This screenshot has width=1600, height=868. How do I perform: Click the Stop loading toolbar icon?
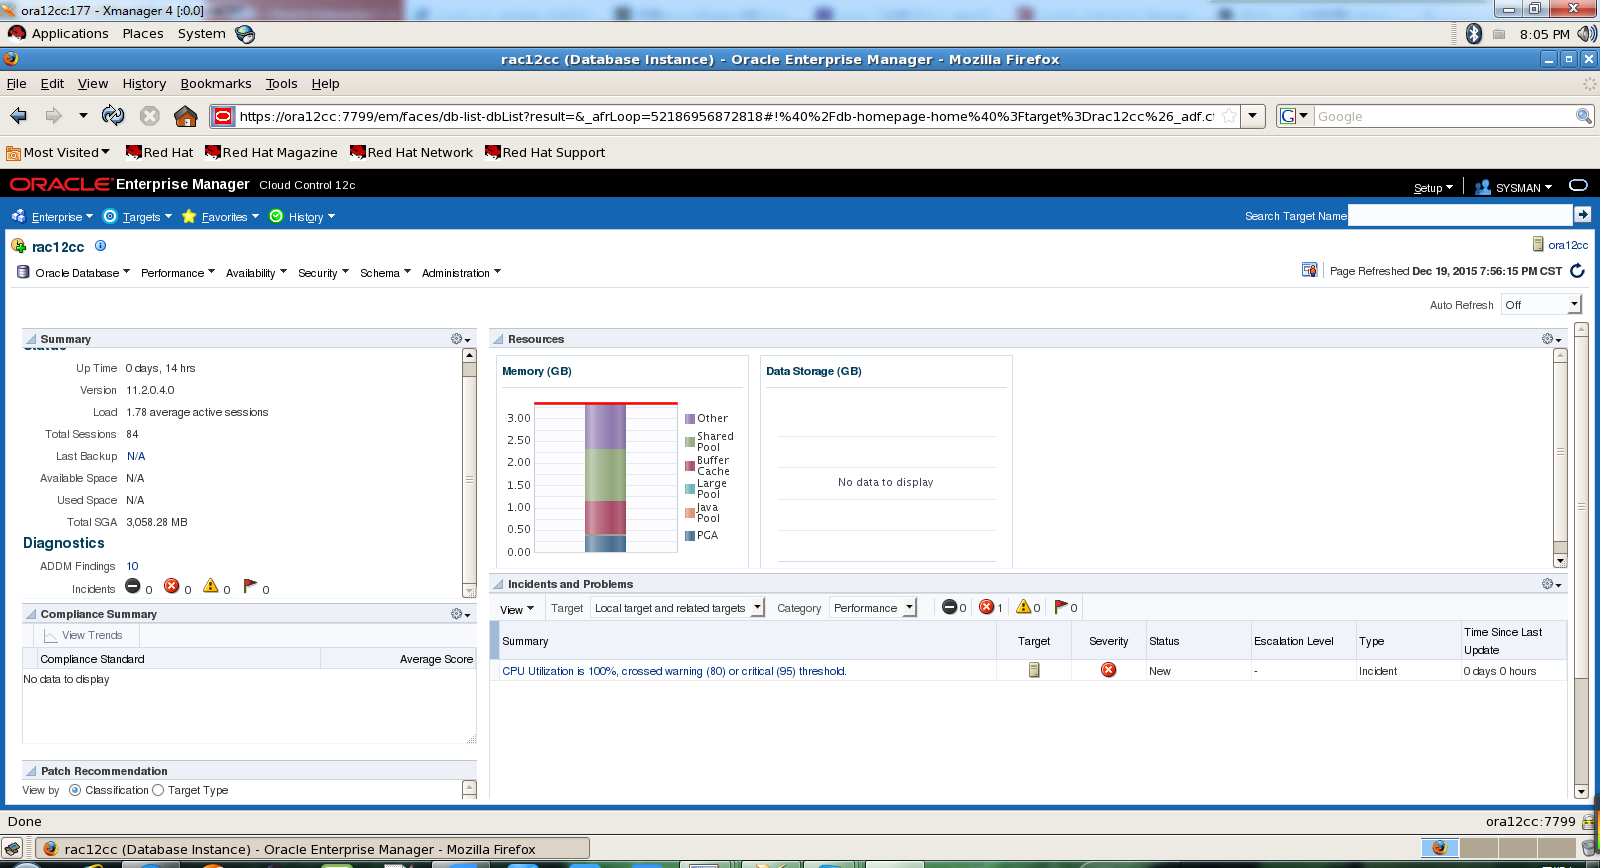150,116
